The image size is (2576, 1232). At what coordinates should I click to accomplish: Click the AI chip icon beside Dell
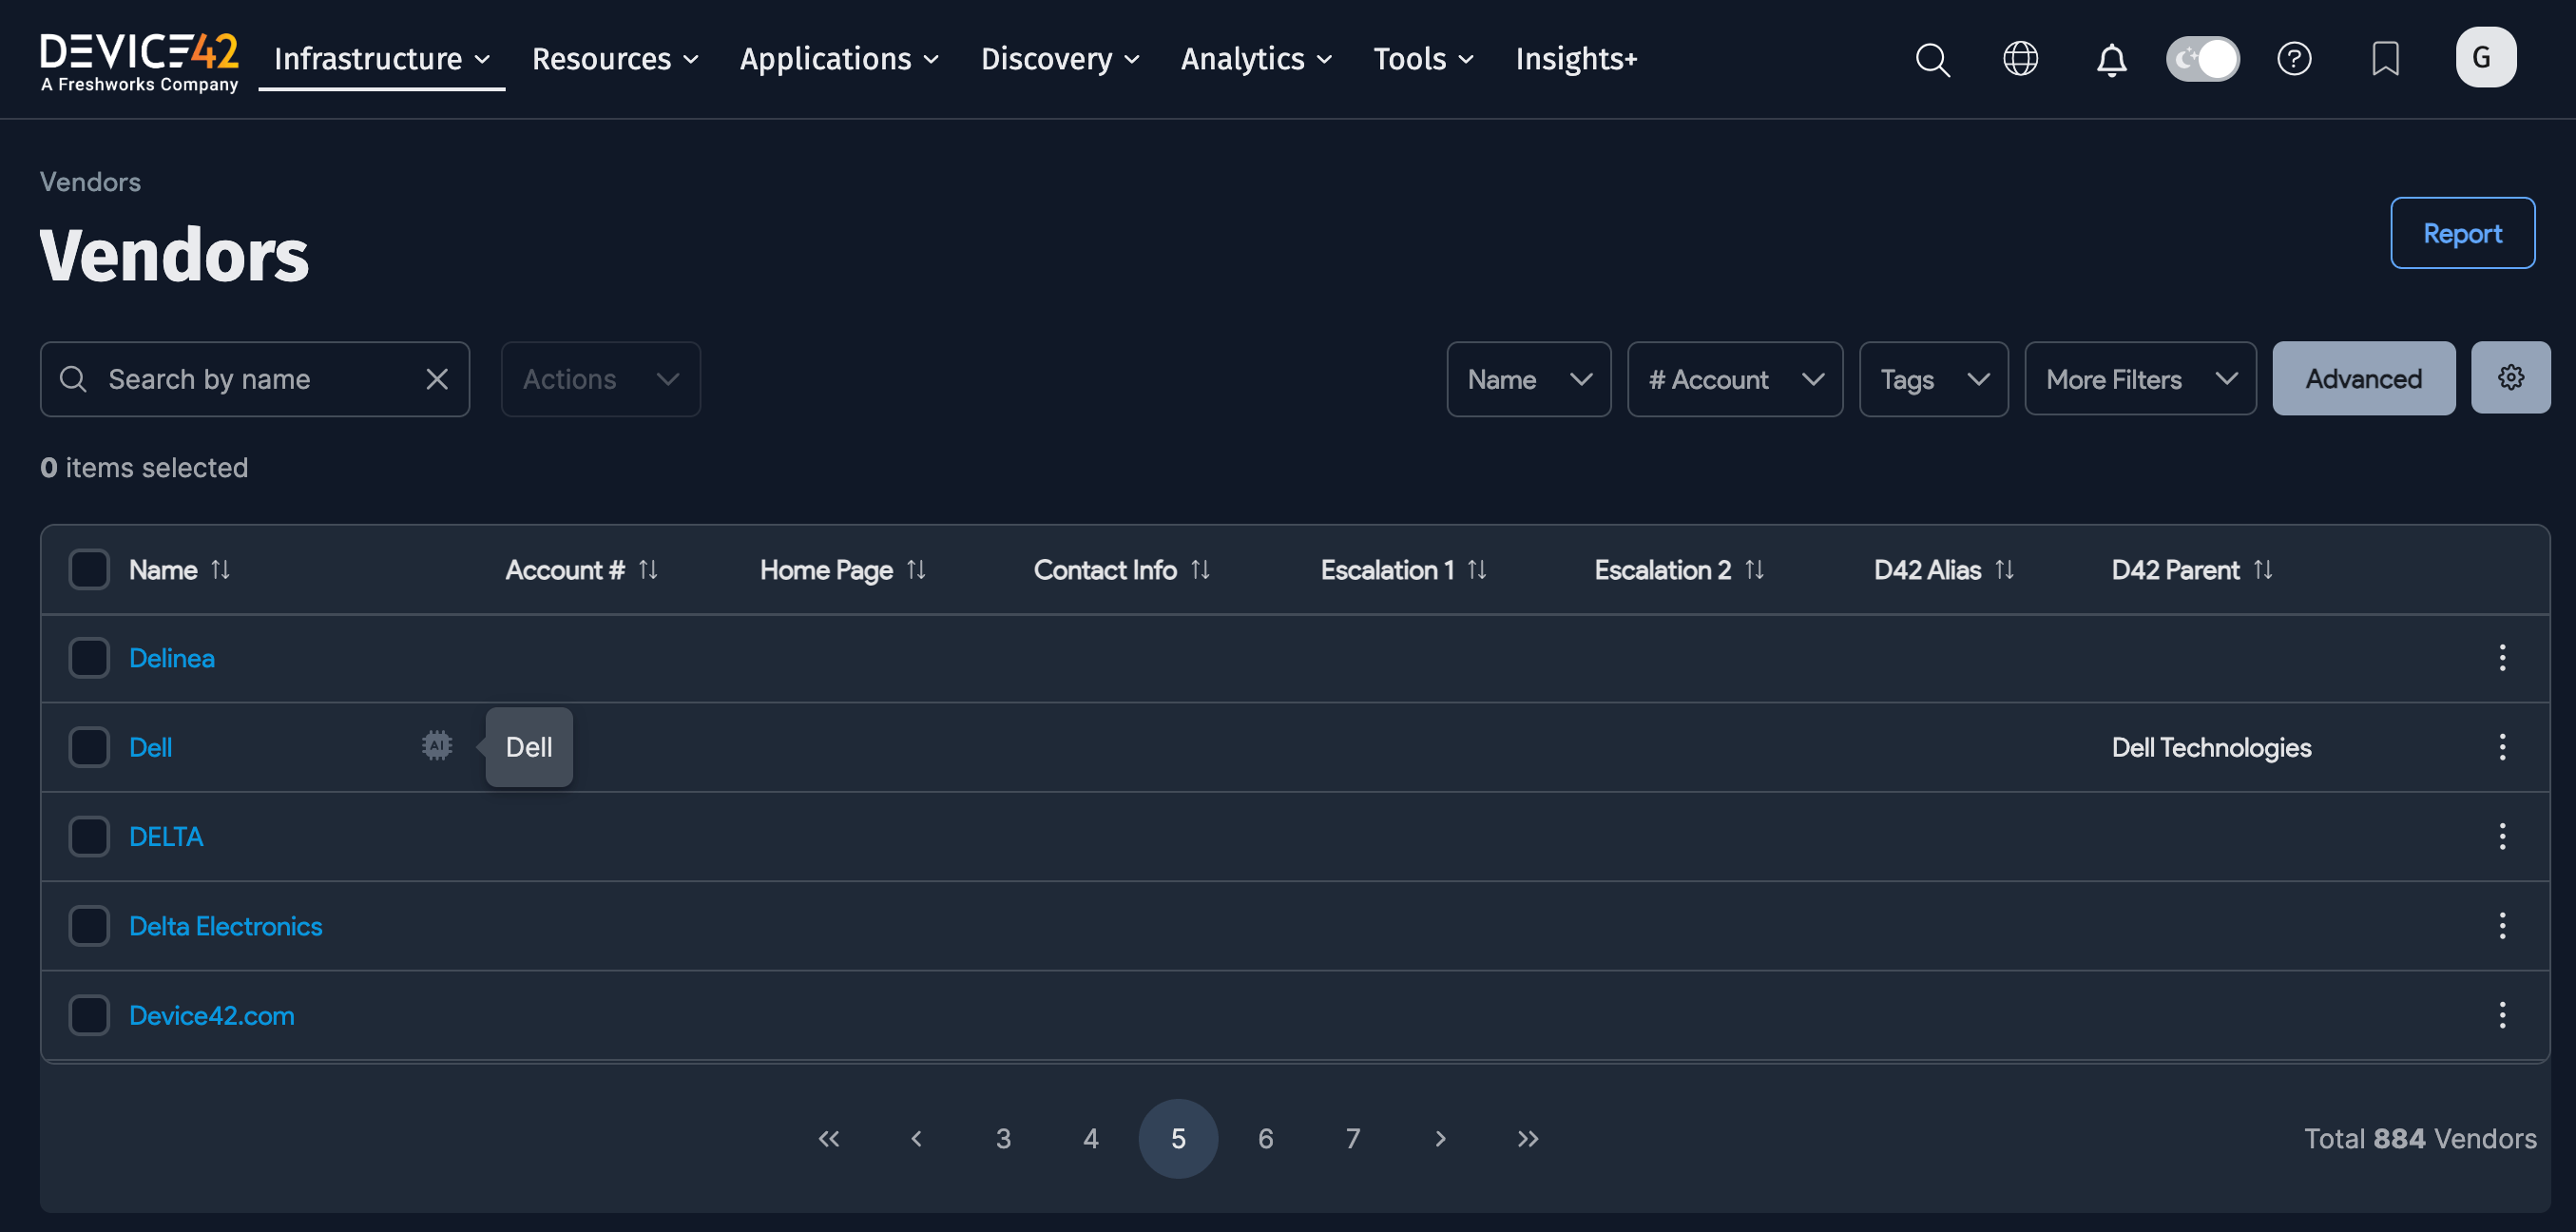pyautogui.click(x=436, y=746)
